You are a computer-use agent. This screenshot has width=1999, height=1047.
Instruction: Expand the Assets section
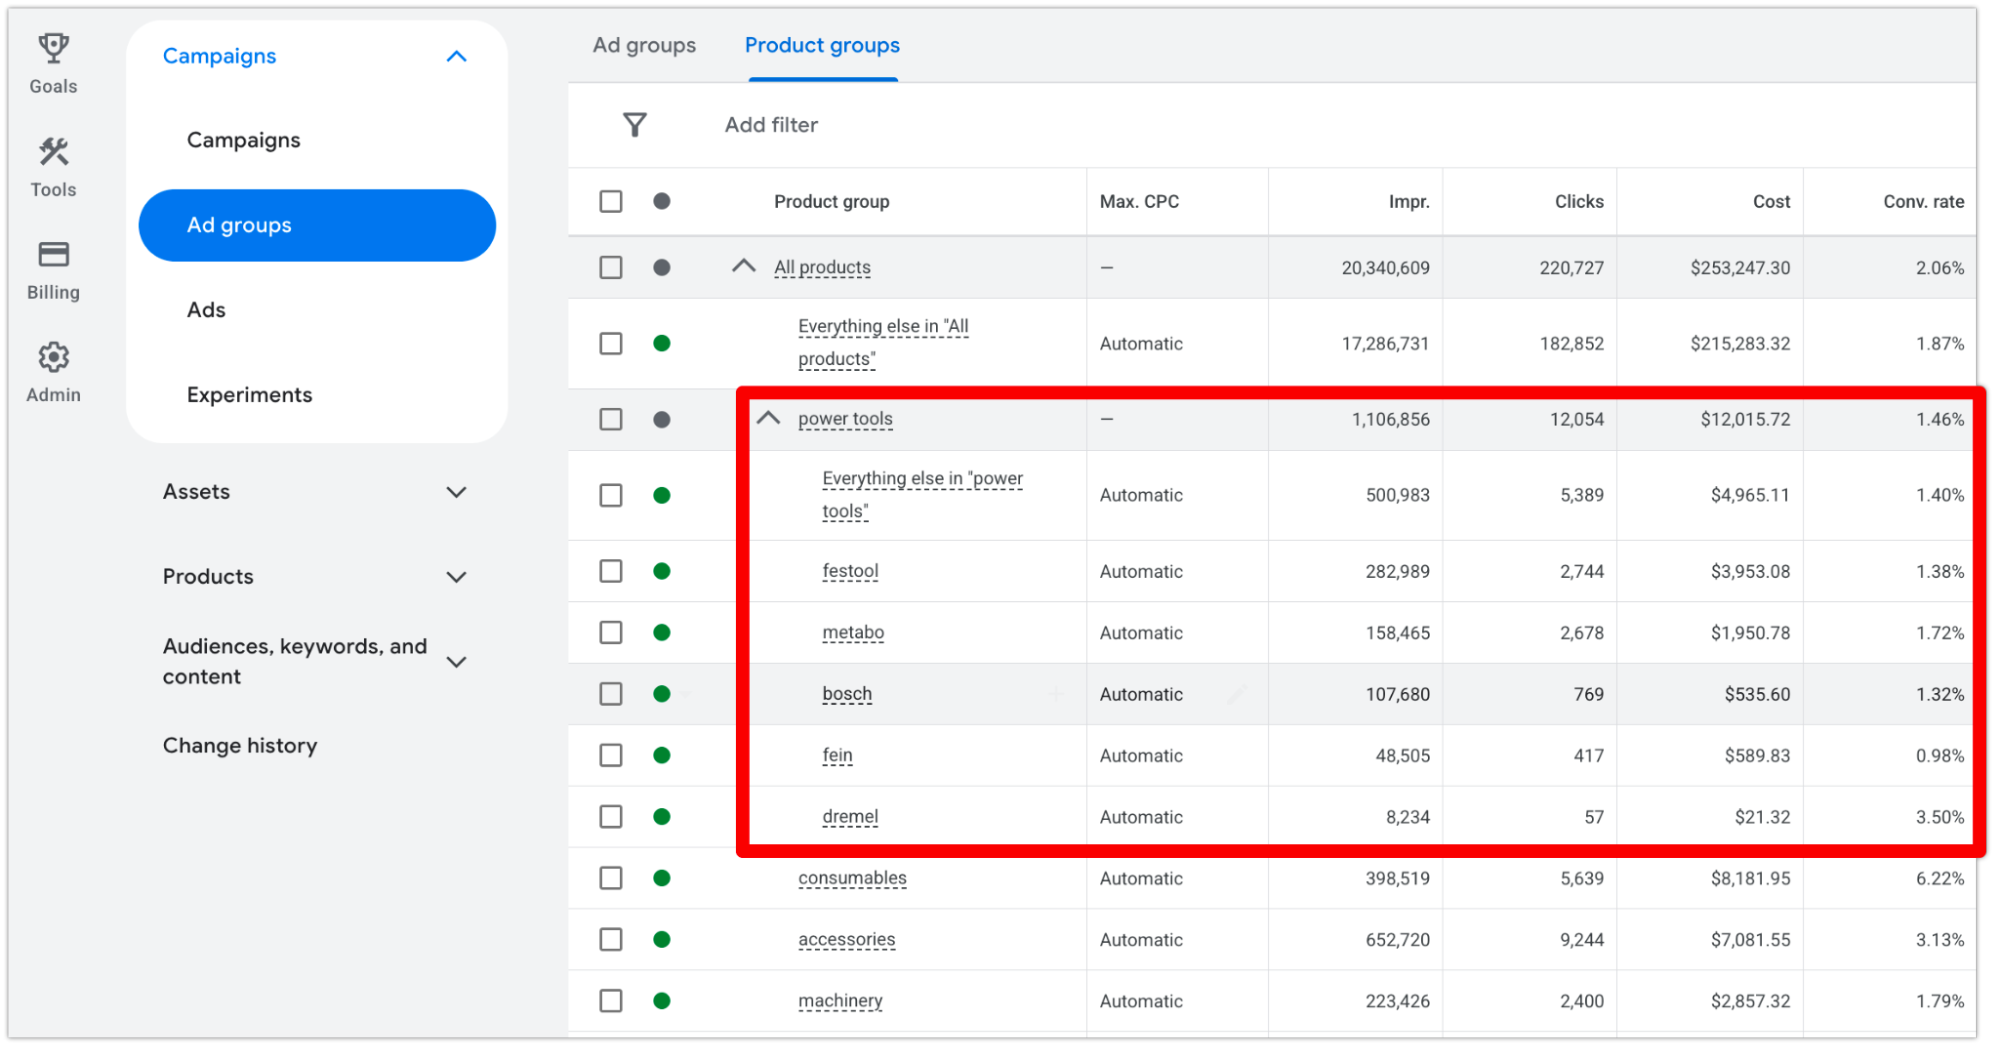coord(456,492)
